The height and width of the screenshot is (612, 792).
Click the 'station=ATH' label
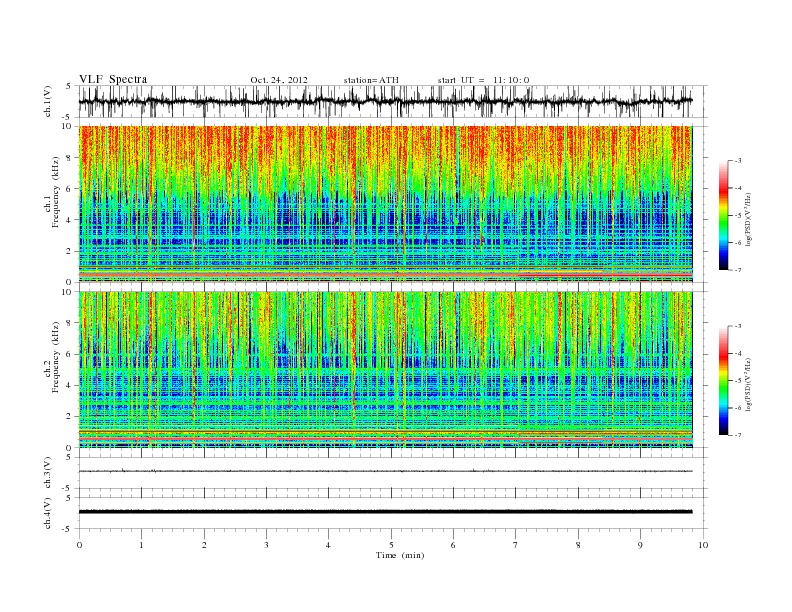point(371,80)
